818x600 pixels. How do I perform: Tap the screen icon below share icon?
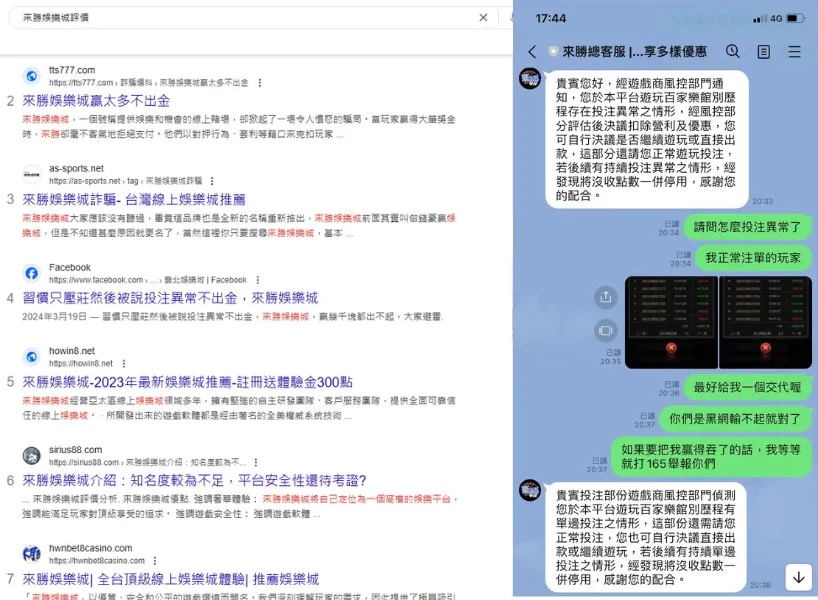[x=606, y=330]
